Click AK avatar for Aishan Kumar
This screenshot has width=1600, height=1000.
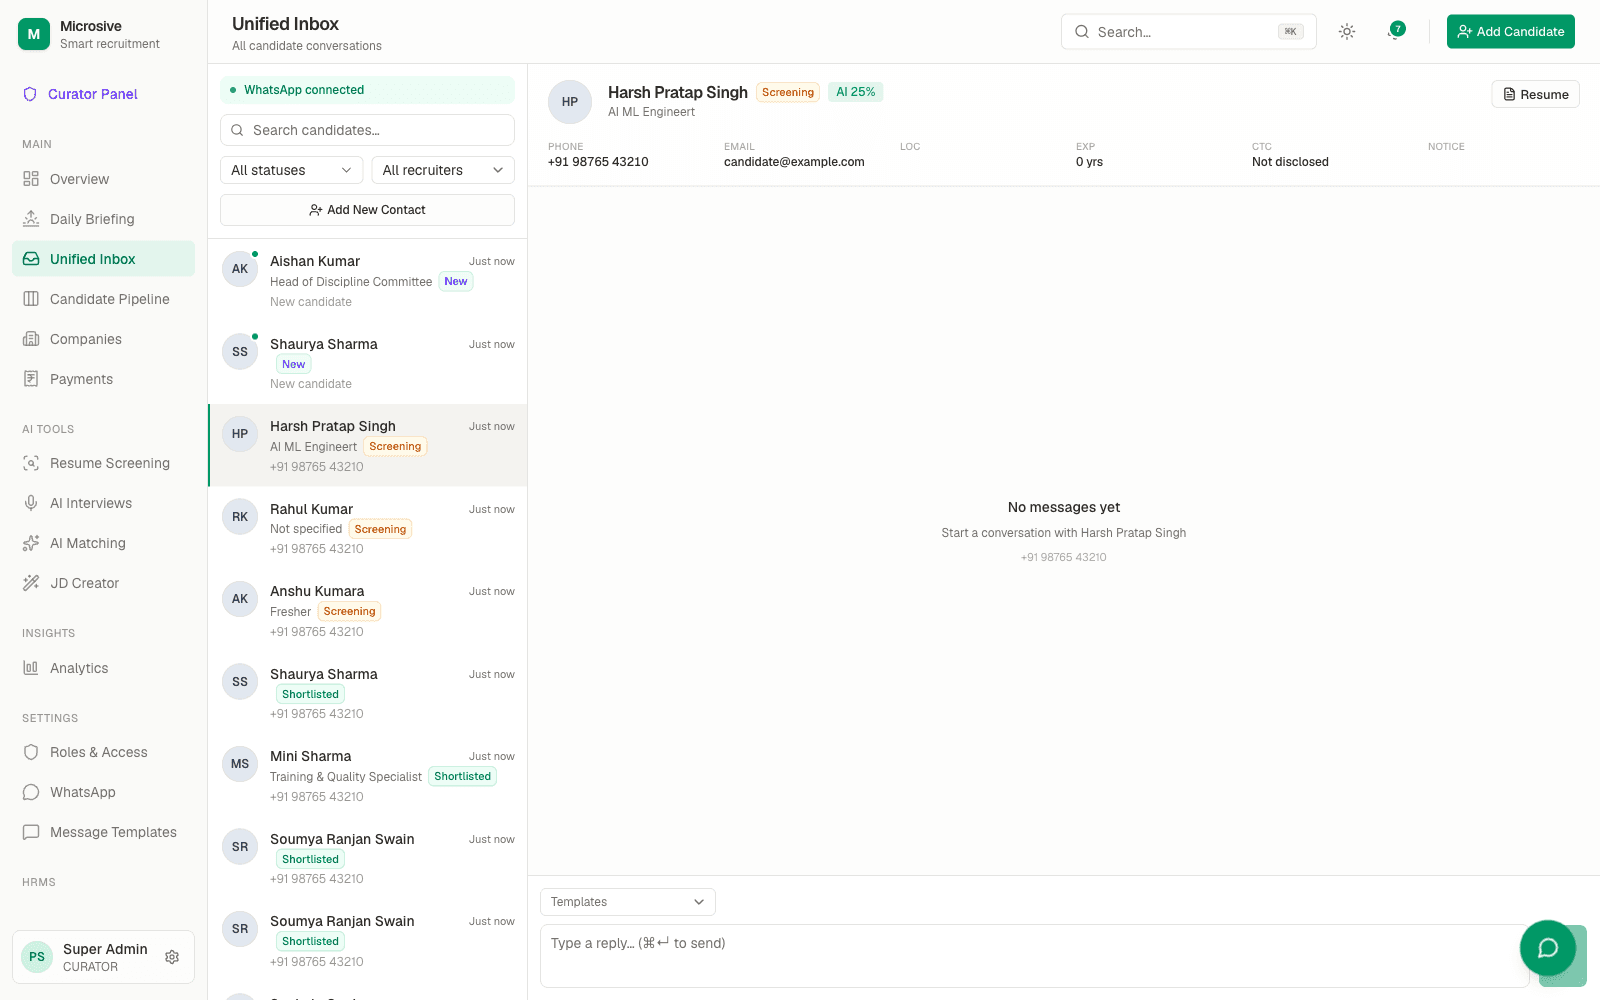point(240,269)
